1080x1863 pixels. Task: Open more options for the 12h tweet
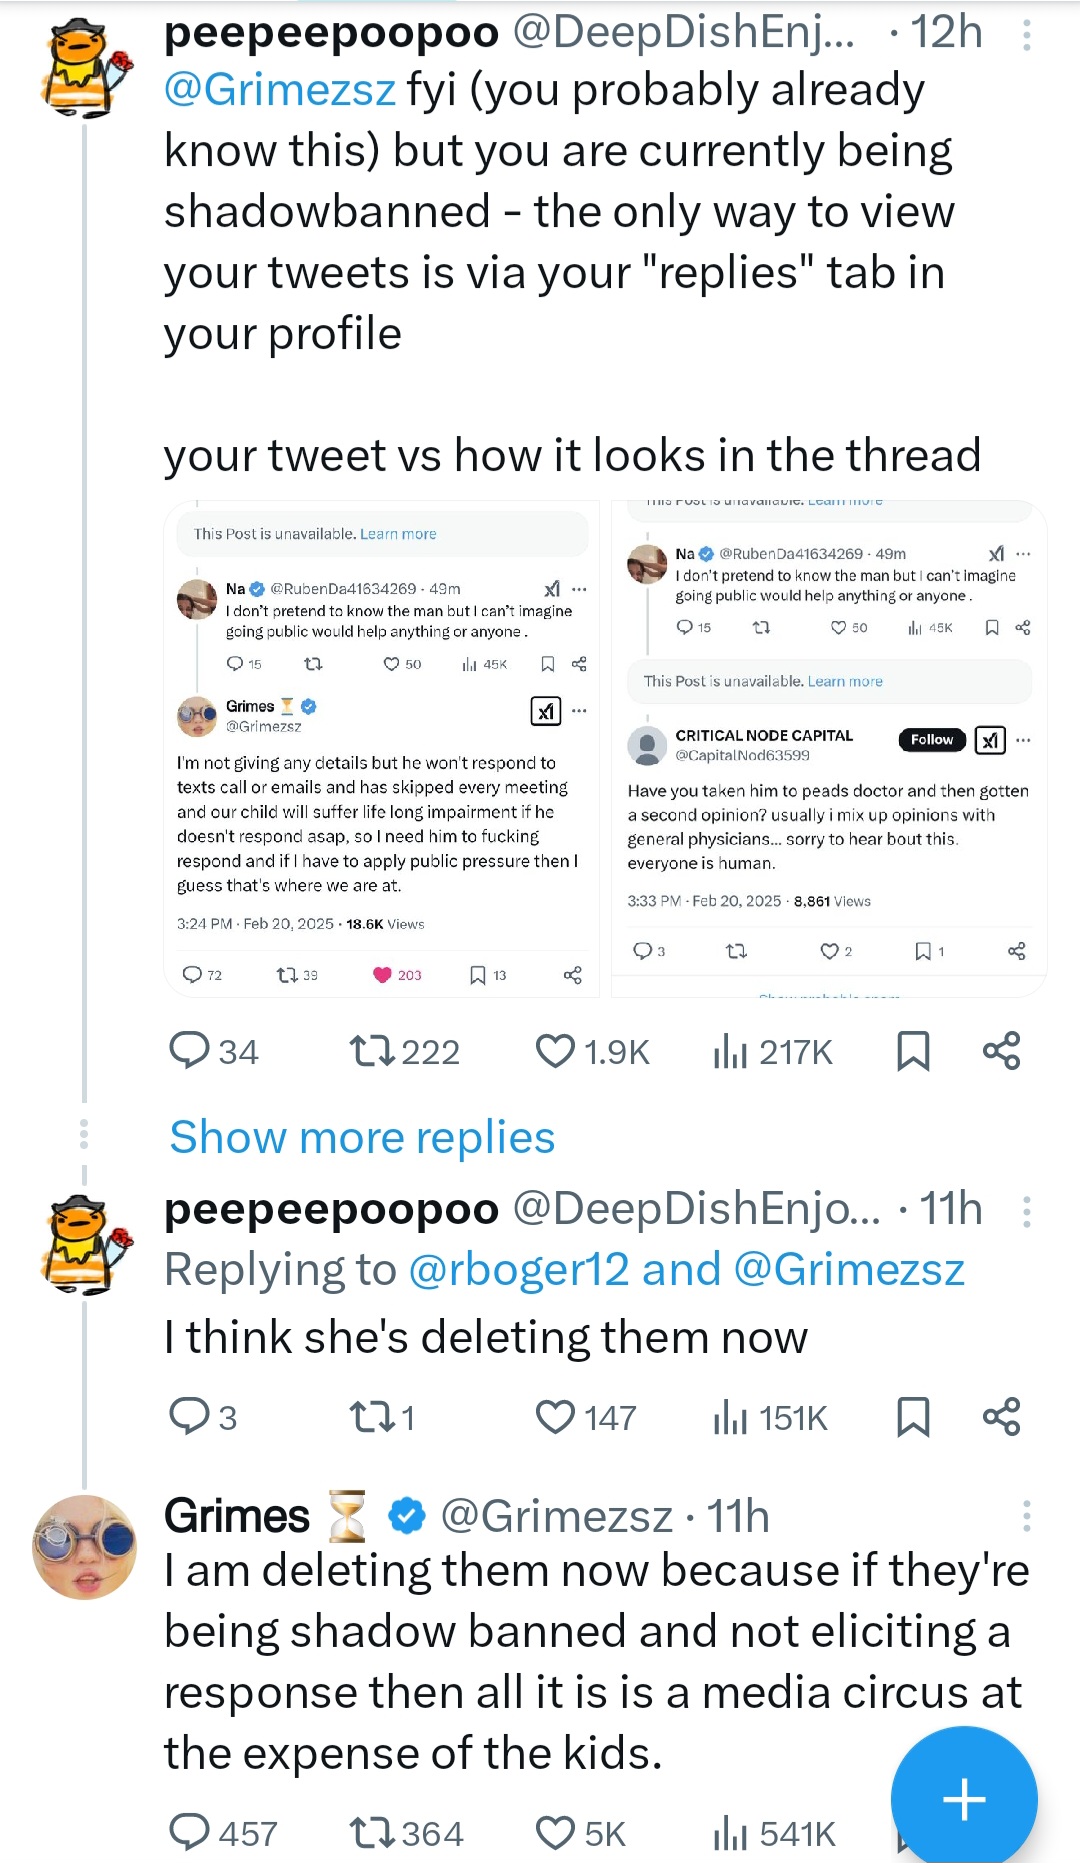[1026, 36]
